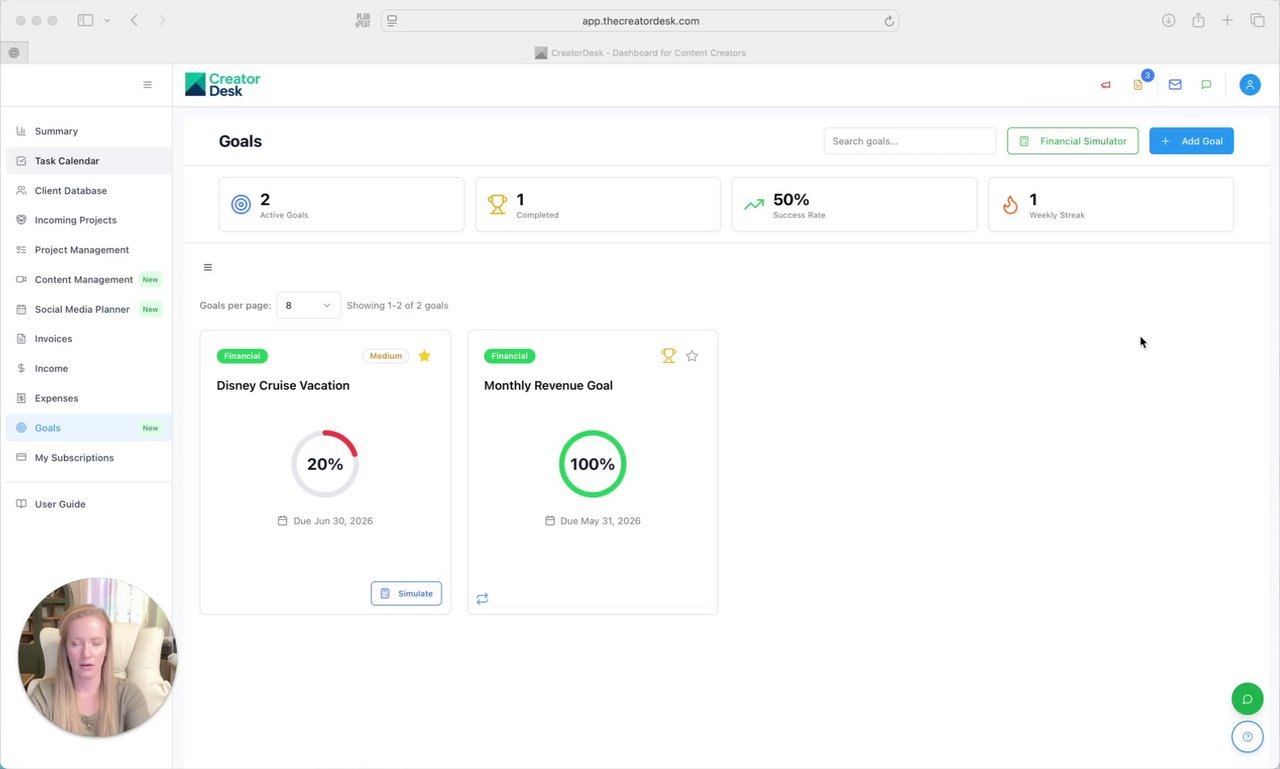This screenshot has height=769, width=1280.
Task: Open Social Media Planner in sidebar
Action: (x=87, y=309)
